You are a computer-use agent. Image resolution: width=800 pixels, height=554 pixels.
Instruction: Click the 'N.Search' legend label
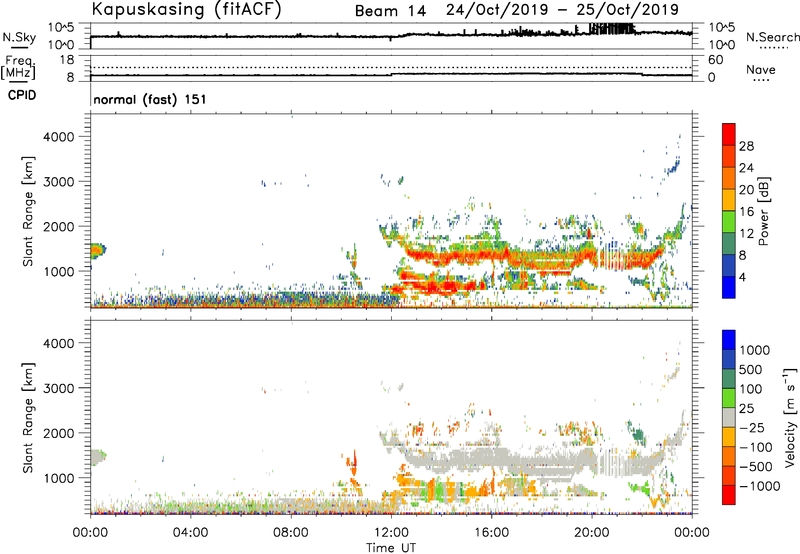pyautogui.click(x=772, y=37)
